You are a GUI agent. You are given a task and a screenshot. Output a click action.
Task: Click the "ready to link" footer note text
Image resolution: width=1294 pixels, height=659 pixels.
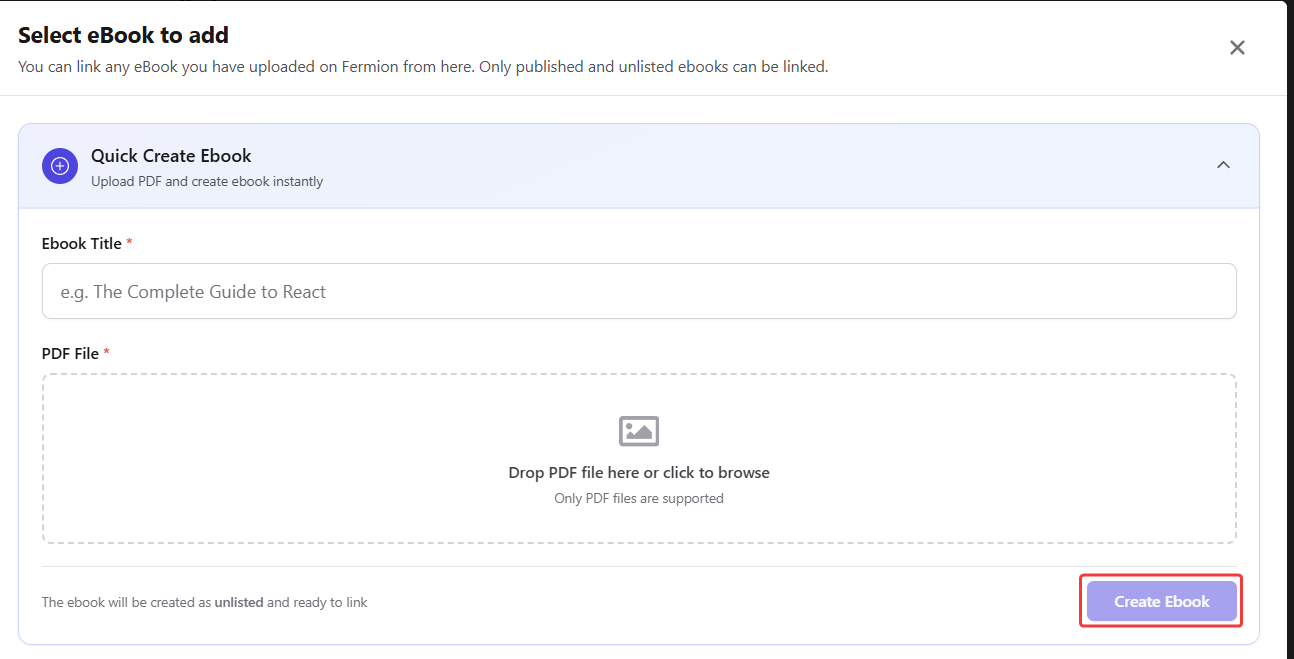click(330, 603)
